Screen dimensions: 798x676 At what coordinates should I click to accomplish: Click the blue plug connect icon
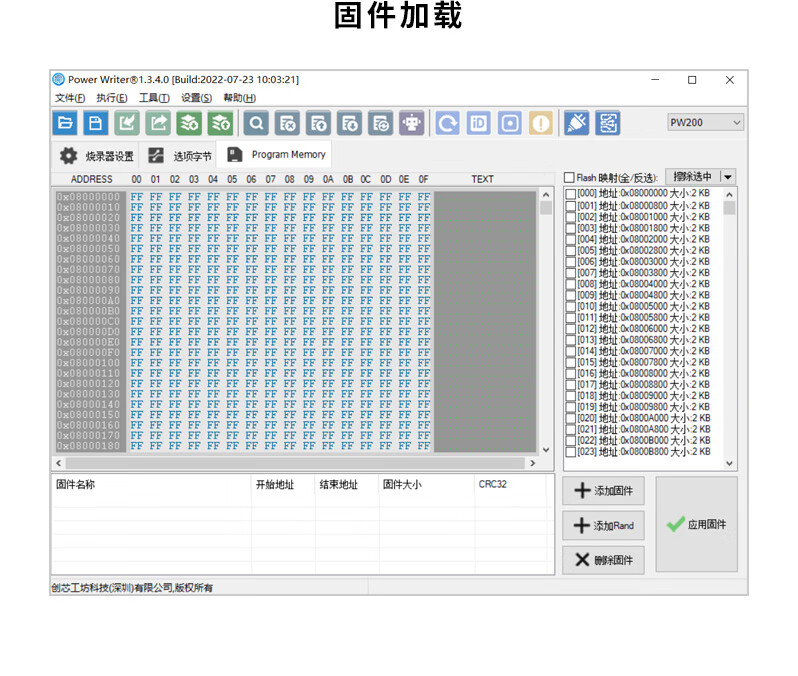tap(577, 123)
